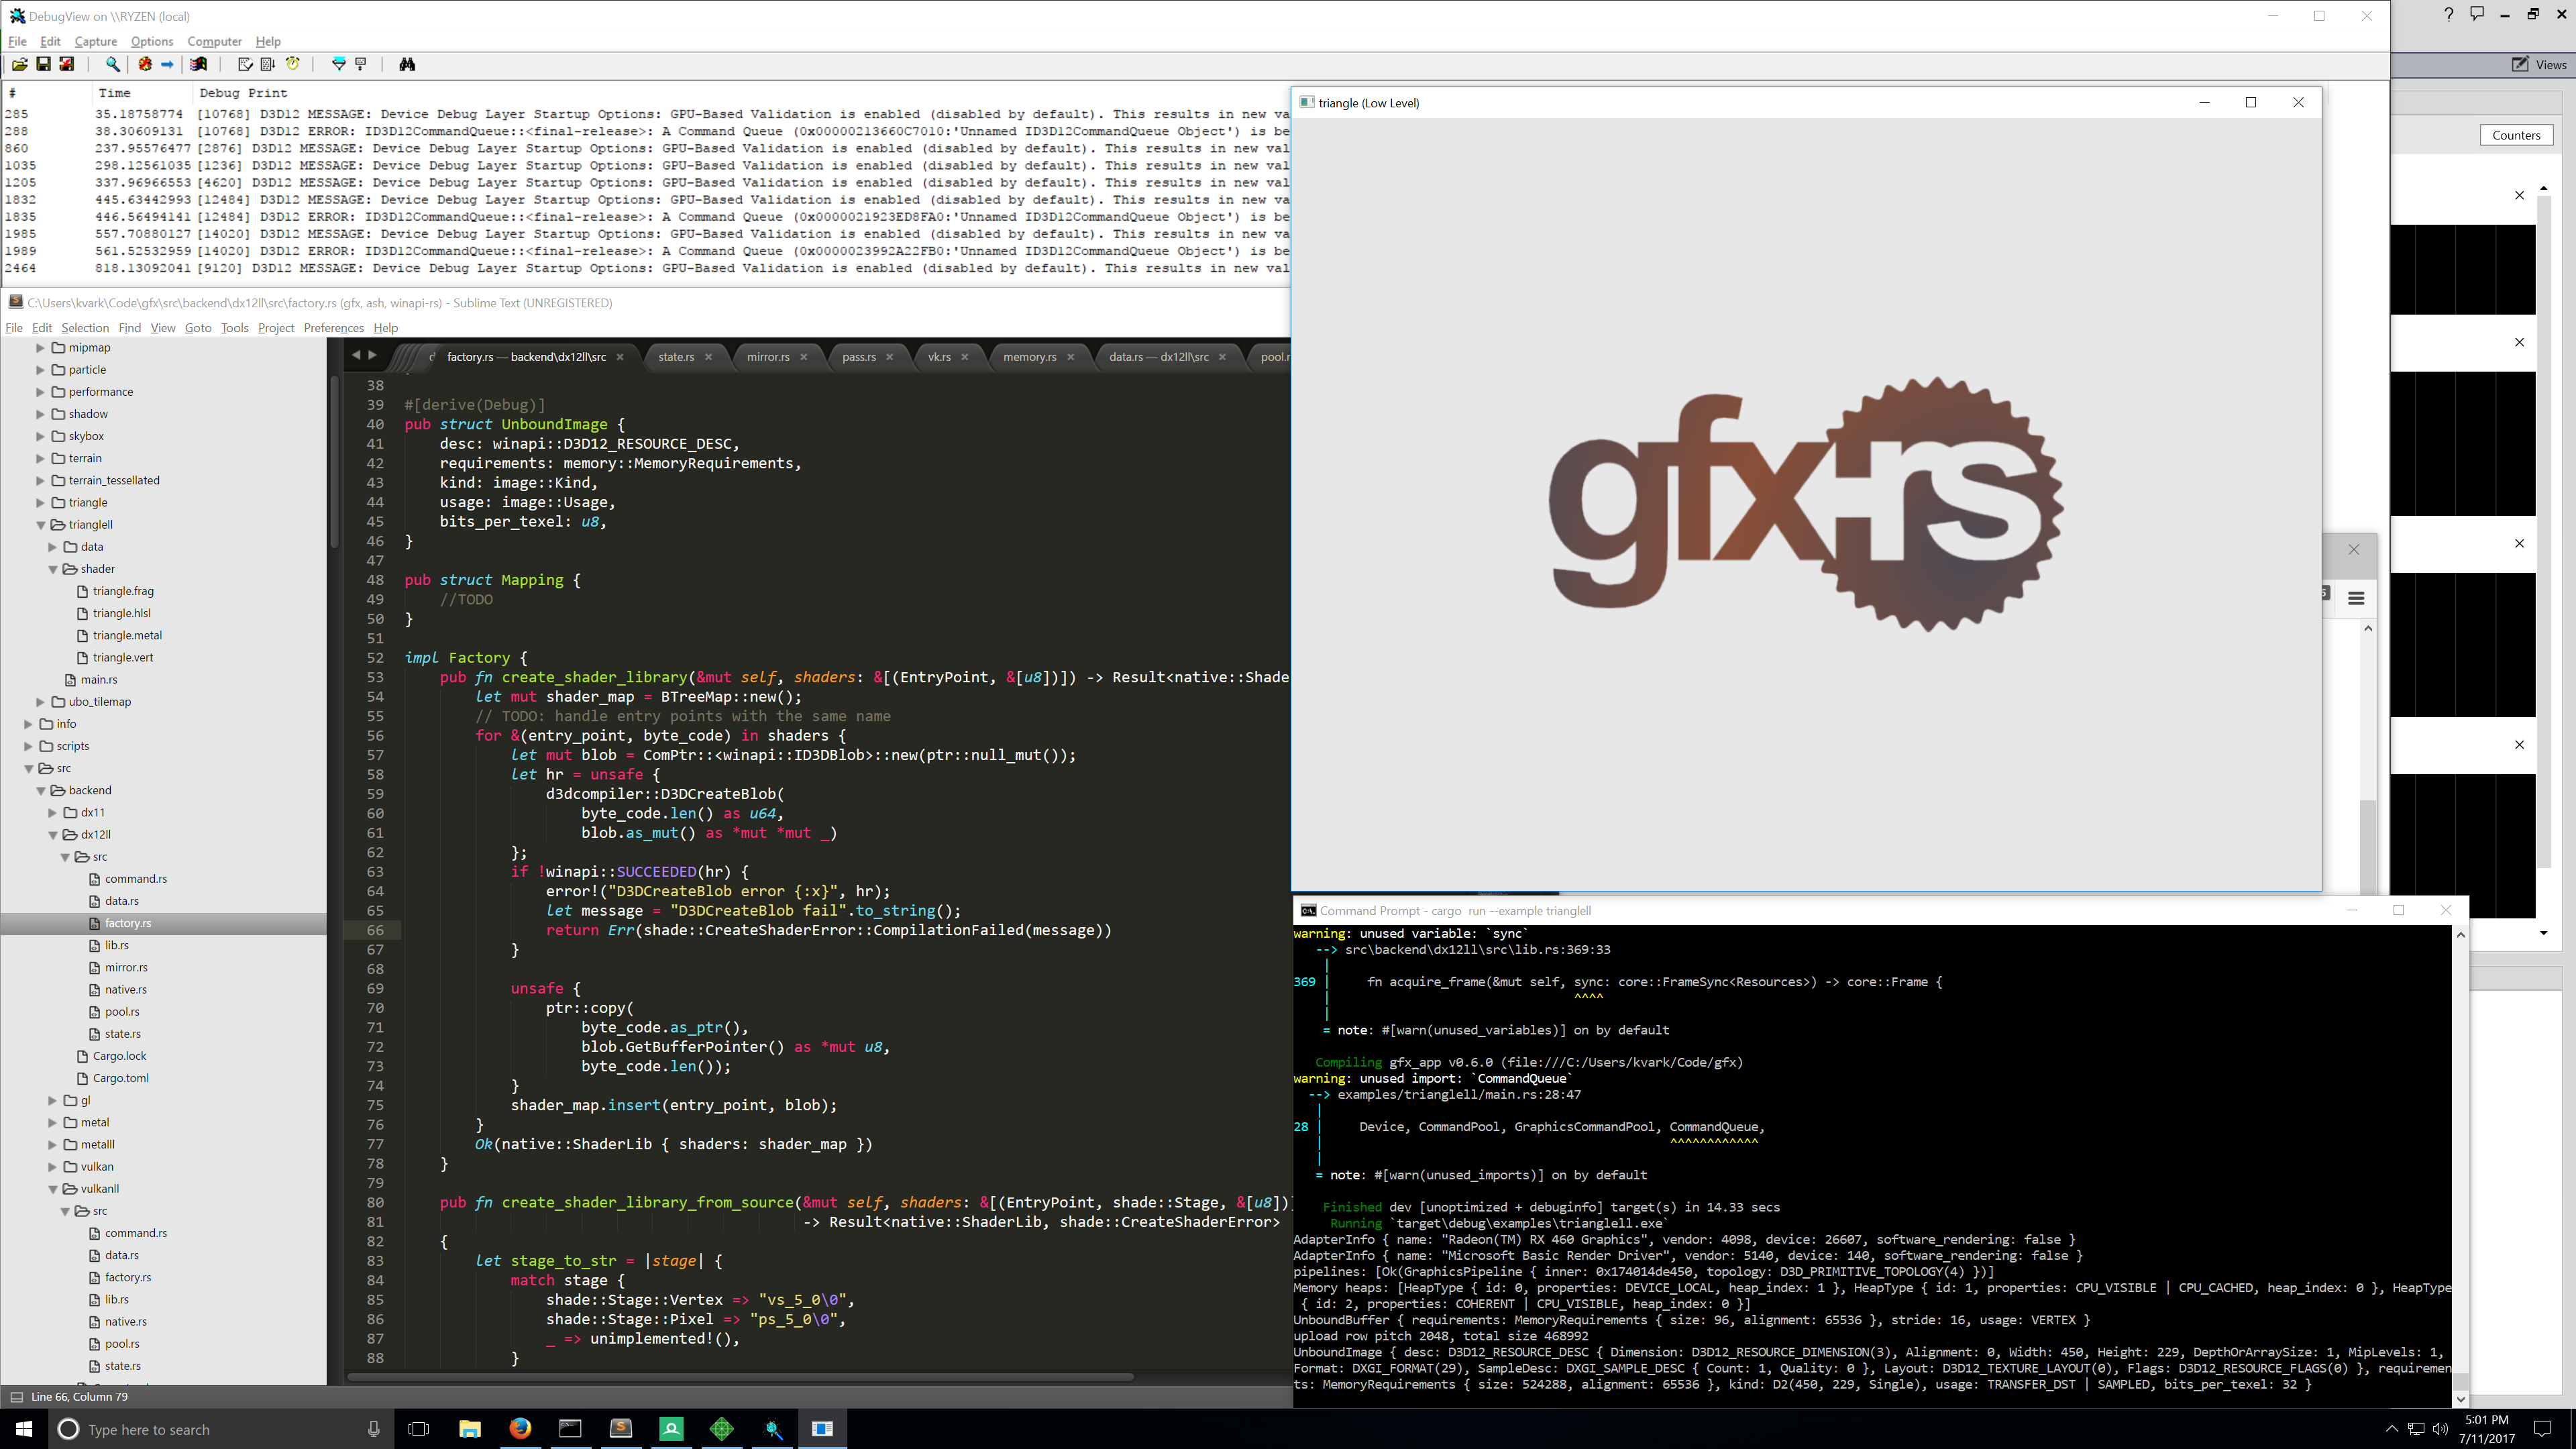The width and height of the screenshot is (2576, 1449).
Task: Toggle capture with the magnifier icon
Action: (113, 64)
